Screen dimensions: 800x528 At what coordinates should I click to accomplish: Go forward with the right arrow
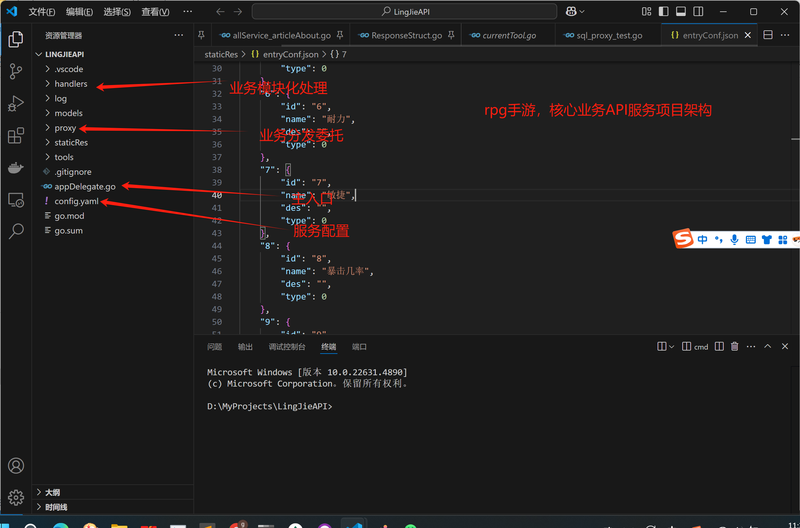[x=237, y=11]
